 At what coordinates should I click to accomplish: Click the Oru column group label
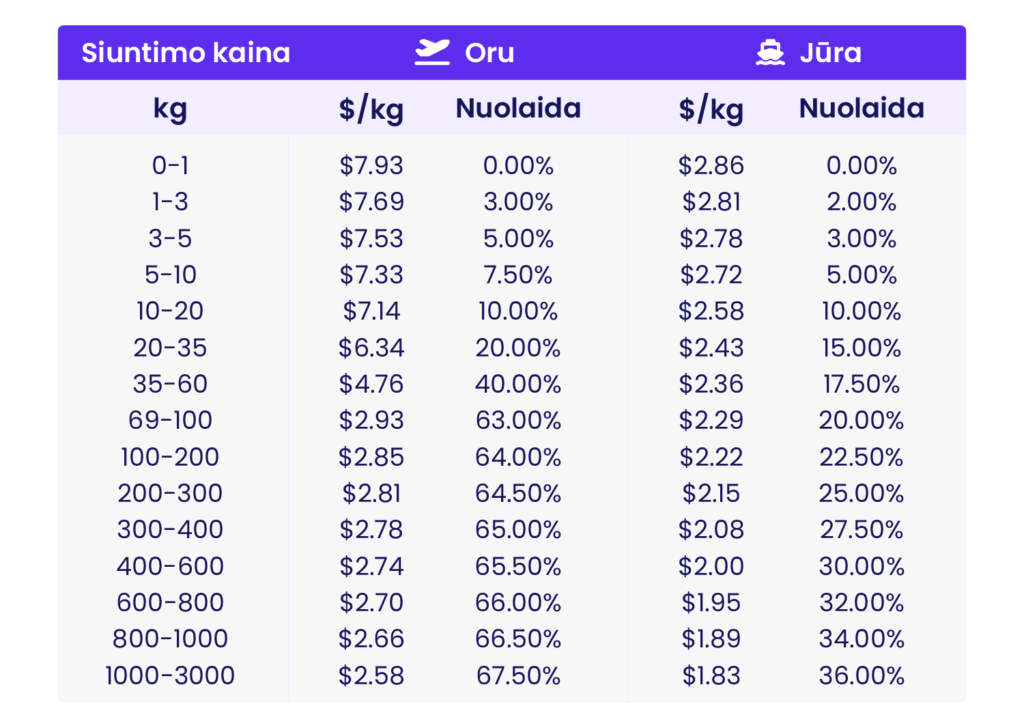[489, 53]
